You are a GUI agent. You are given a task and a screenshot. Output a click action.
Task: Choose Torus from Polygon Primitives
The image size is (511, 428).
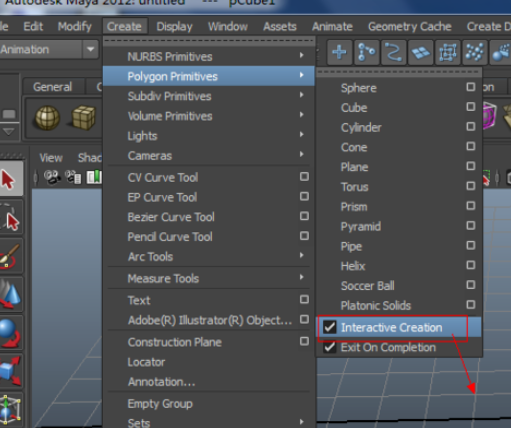click(x=354, y=187)
